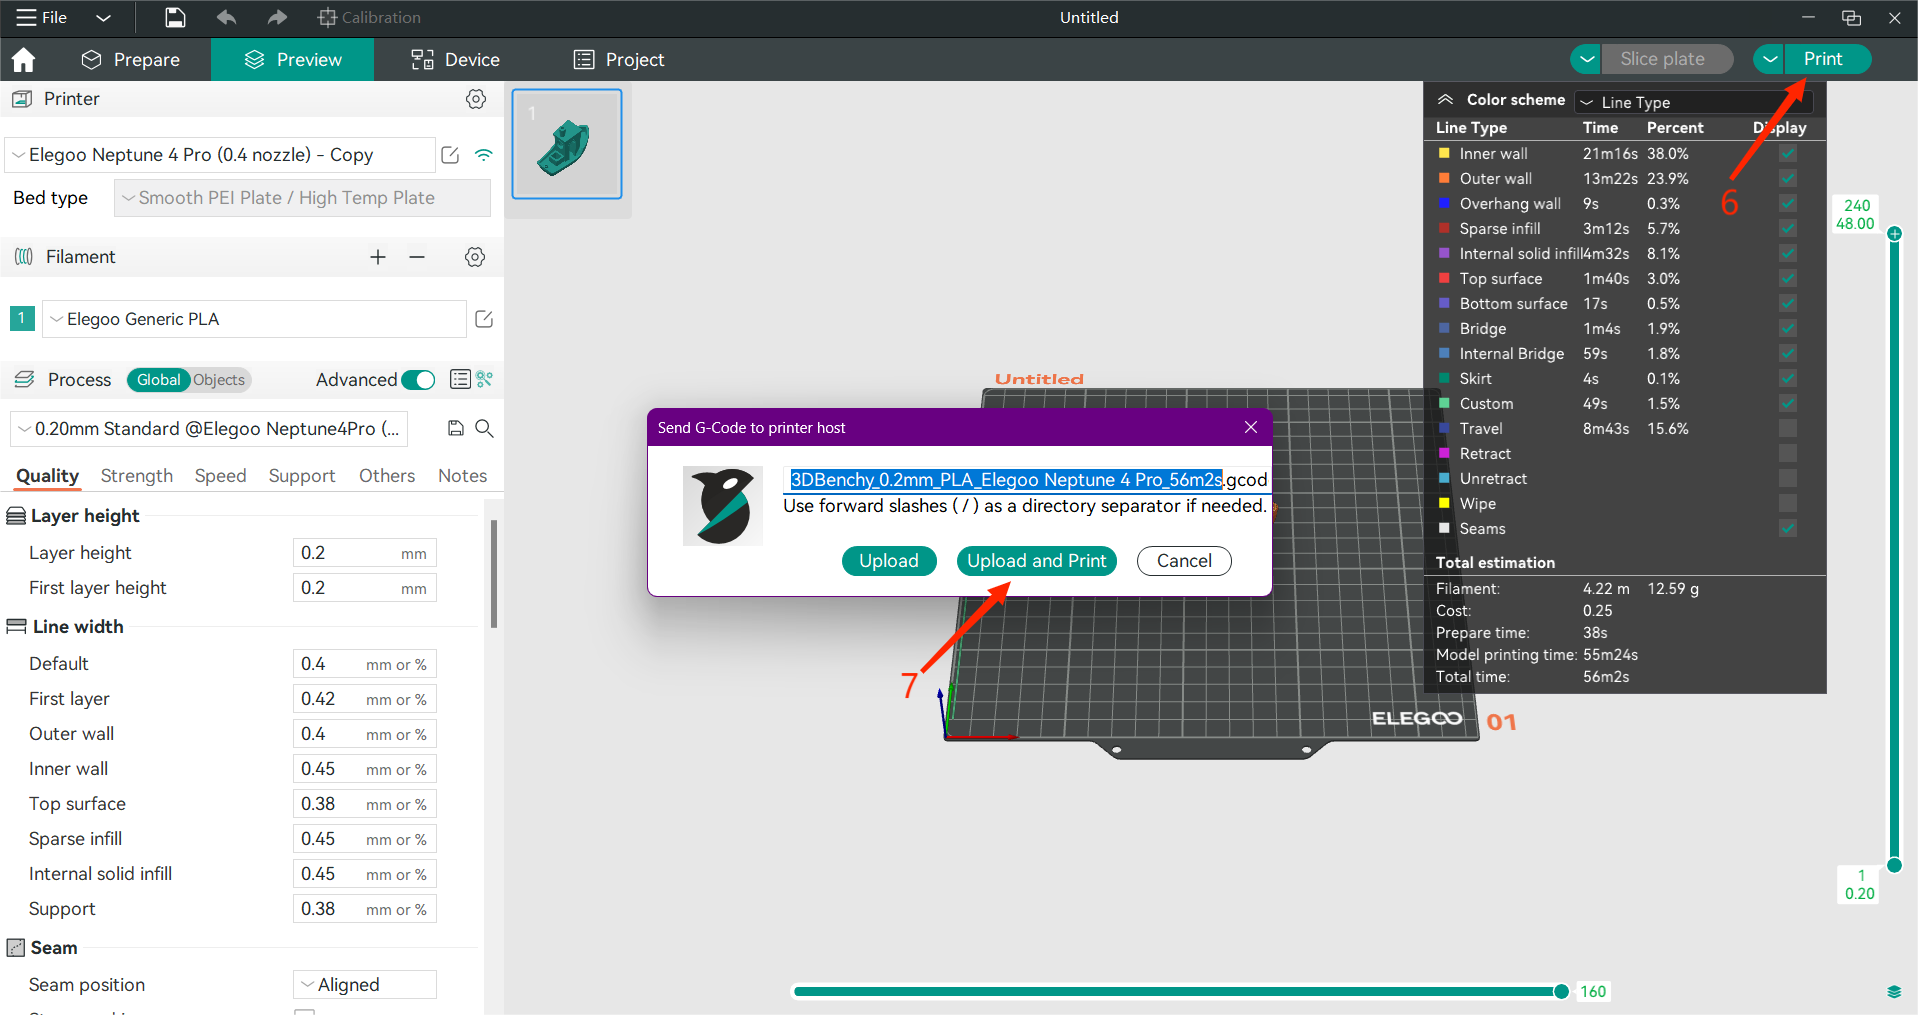The width and height of the screenshot is (1918, 1015).
Task: Toggle the Advanced mode switch
Action: 418,380
